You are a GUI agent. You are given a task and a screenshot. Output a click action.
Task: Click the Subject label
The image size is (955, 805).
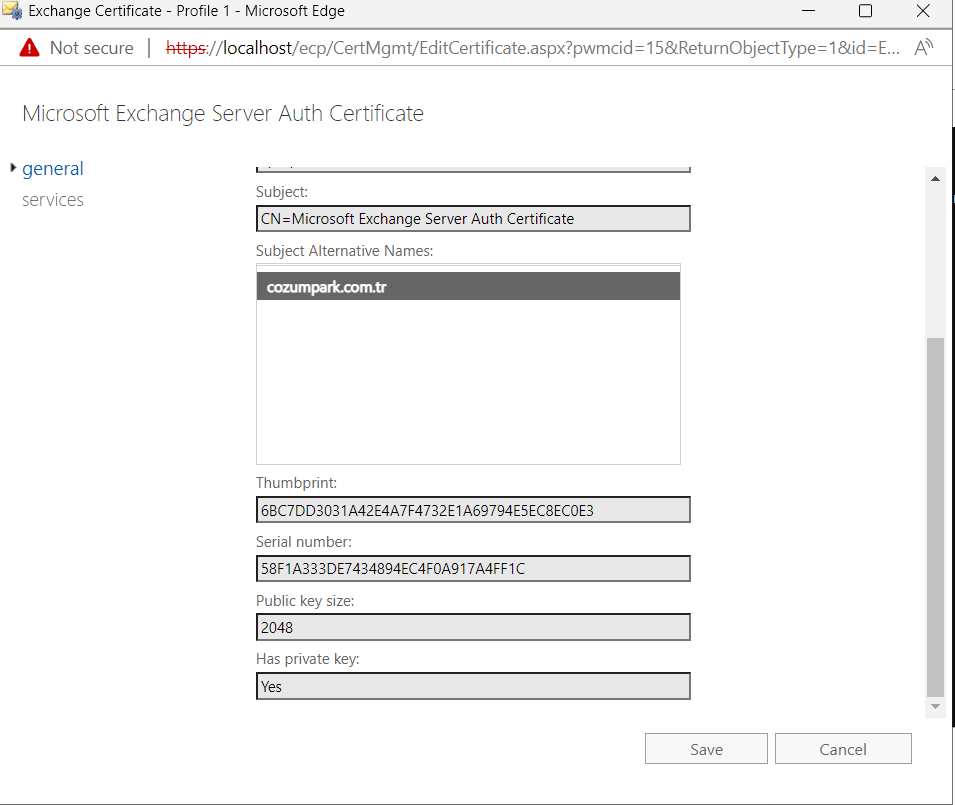281,192
